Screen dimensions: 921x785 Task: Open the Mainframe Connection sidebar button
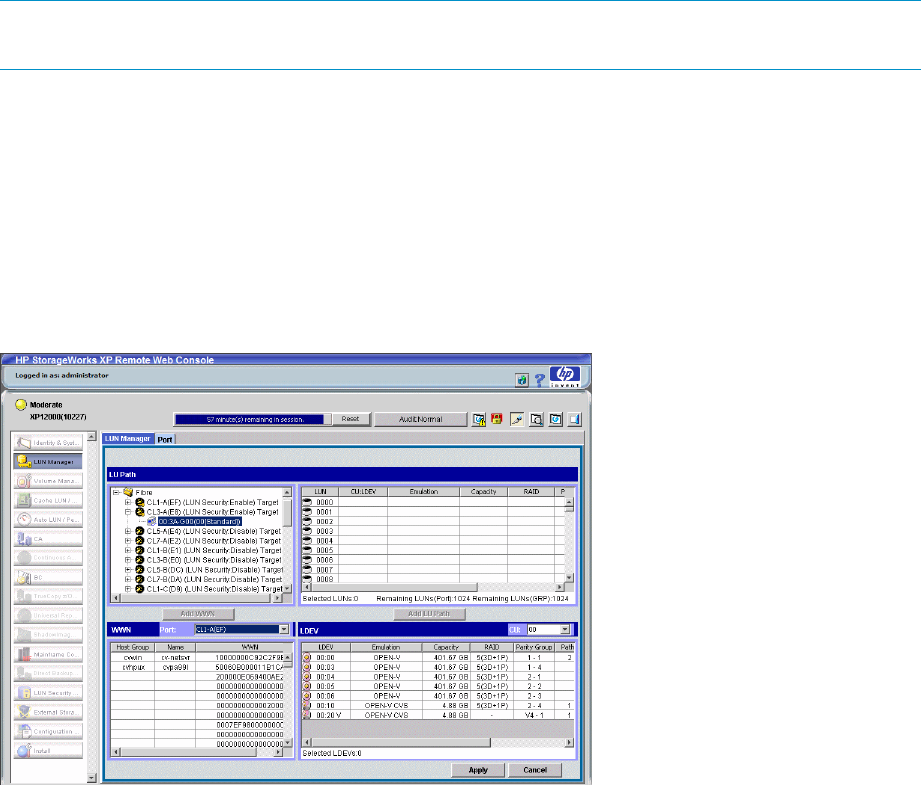[48, 654]
